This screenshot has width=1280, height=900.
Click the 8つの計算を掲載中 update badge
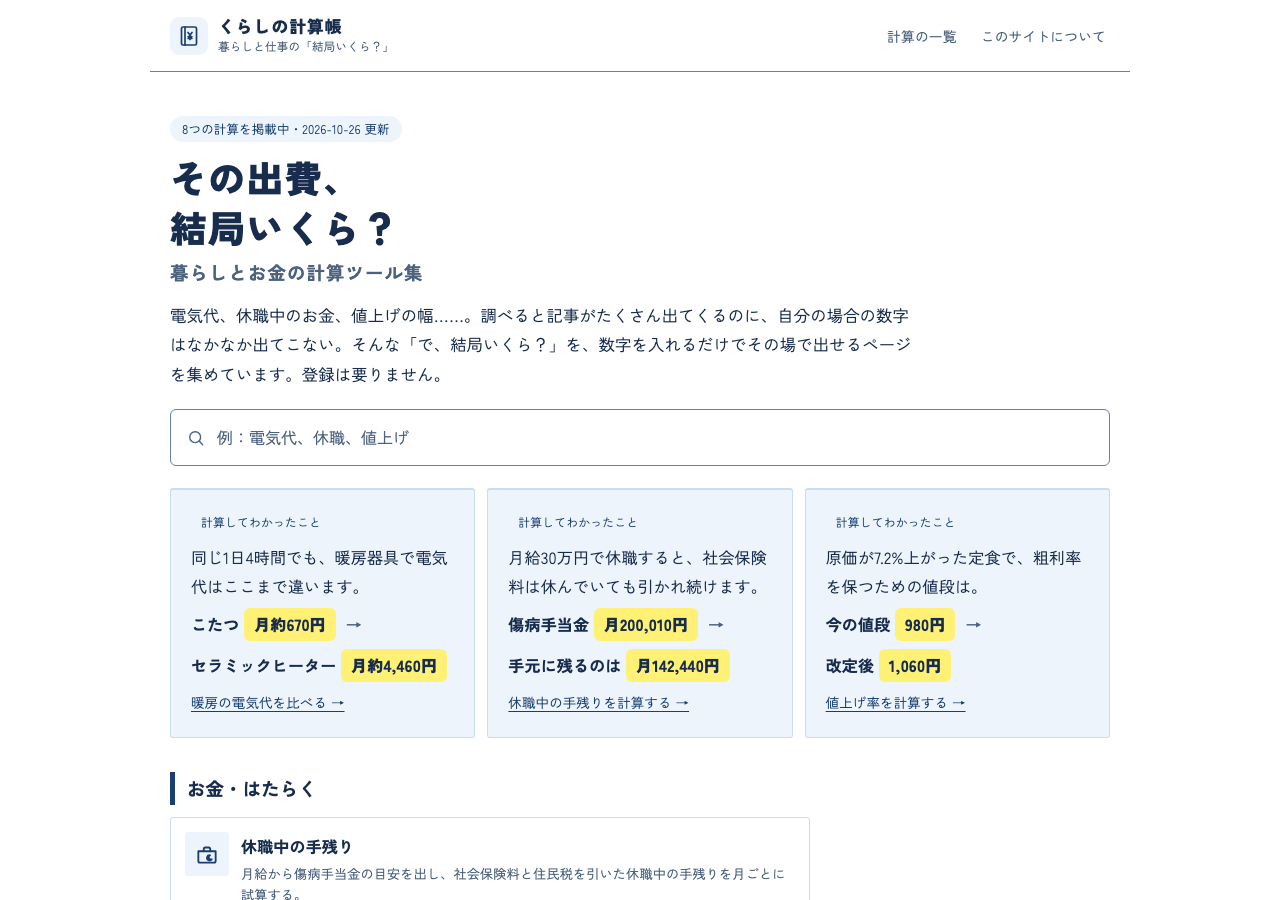tap(286, 129)
